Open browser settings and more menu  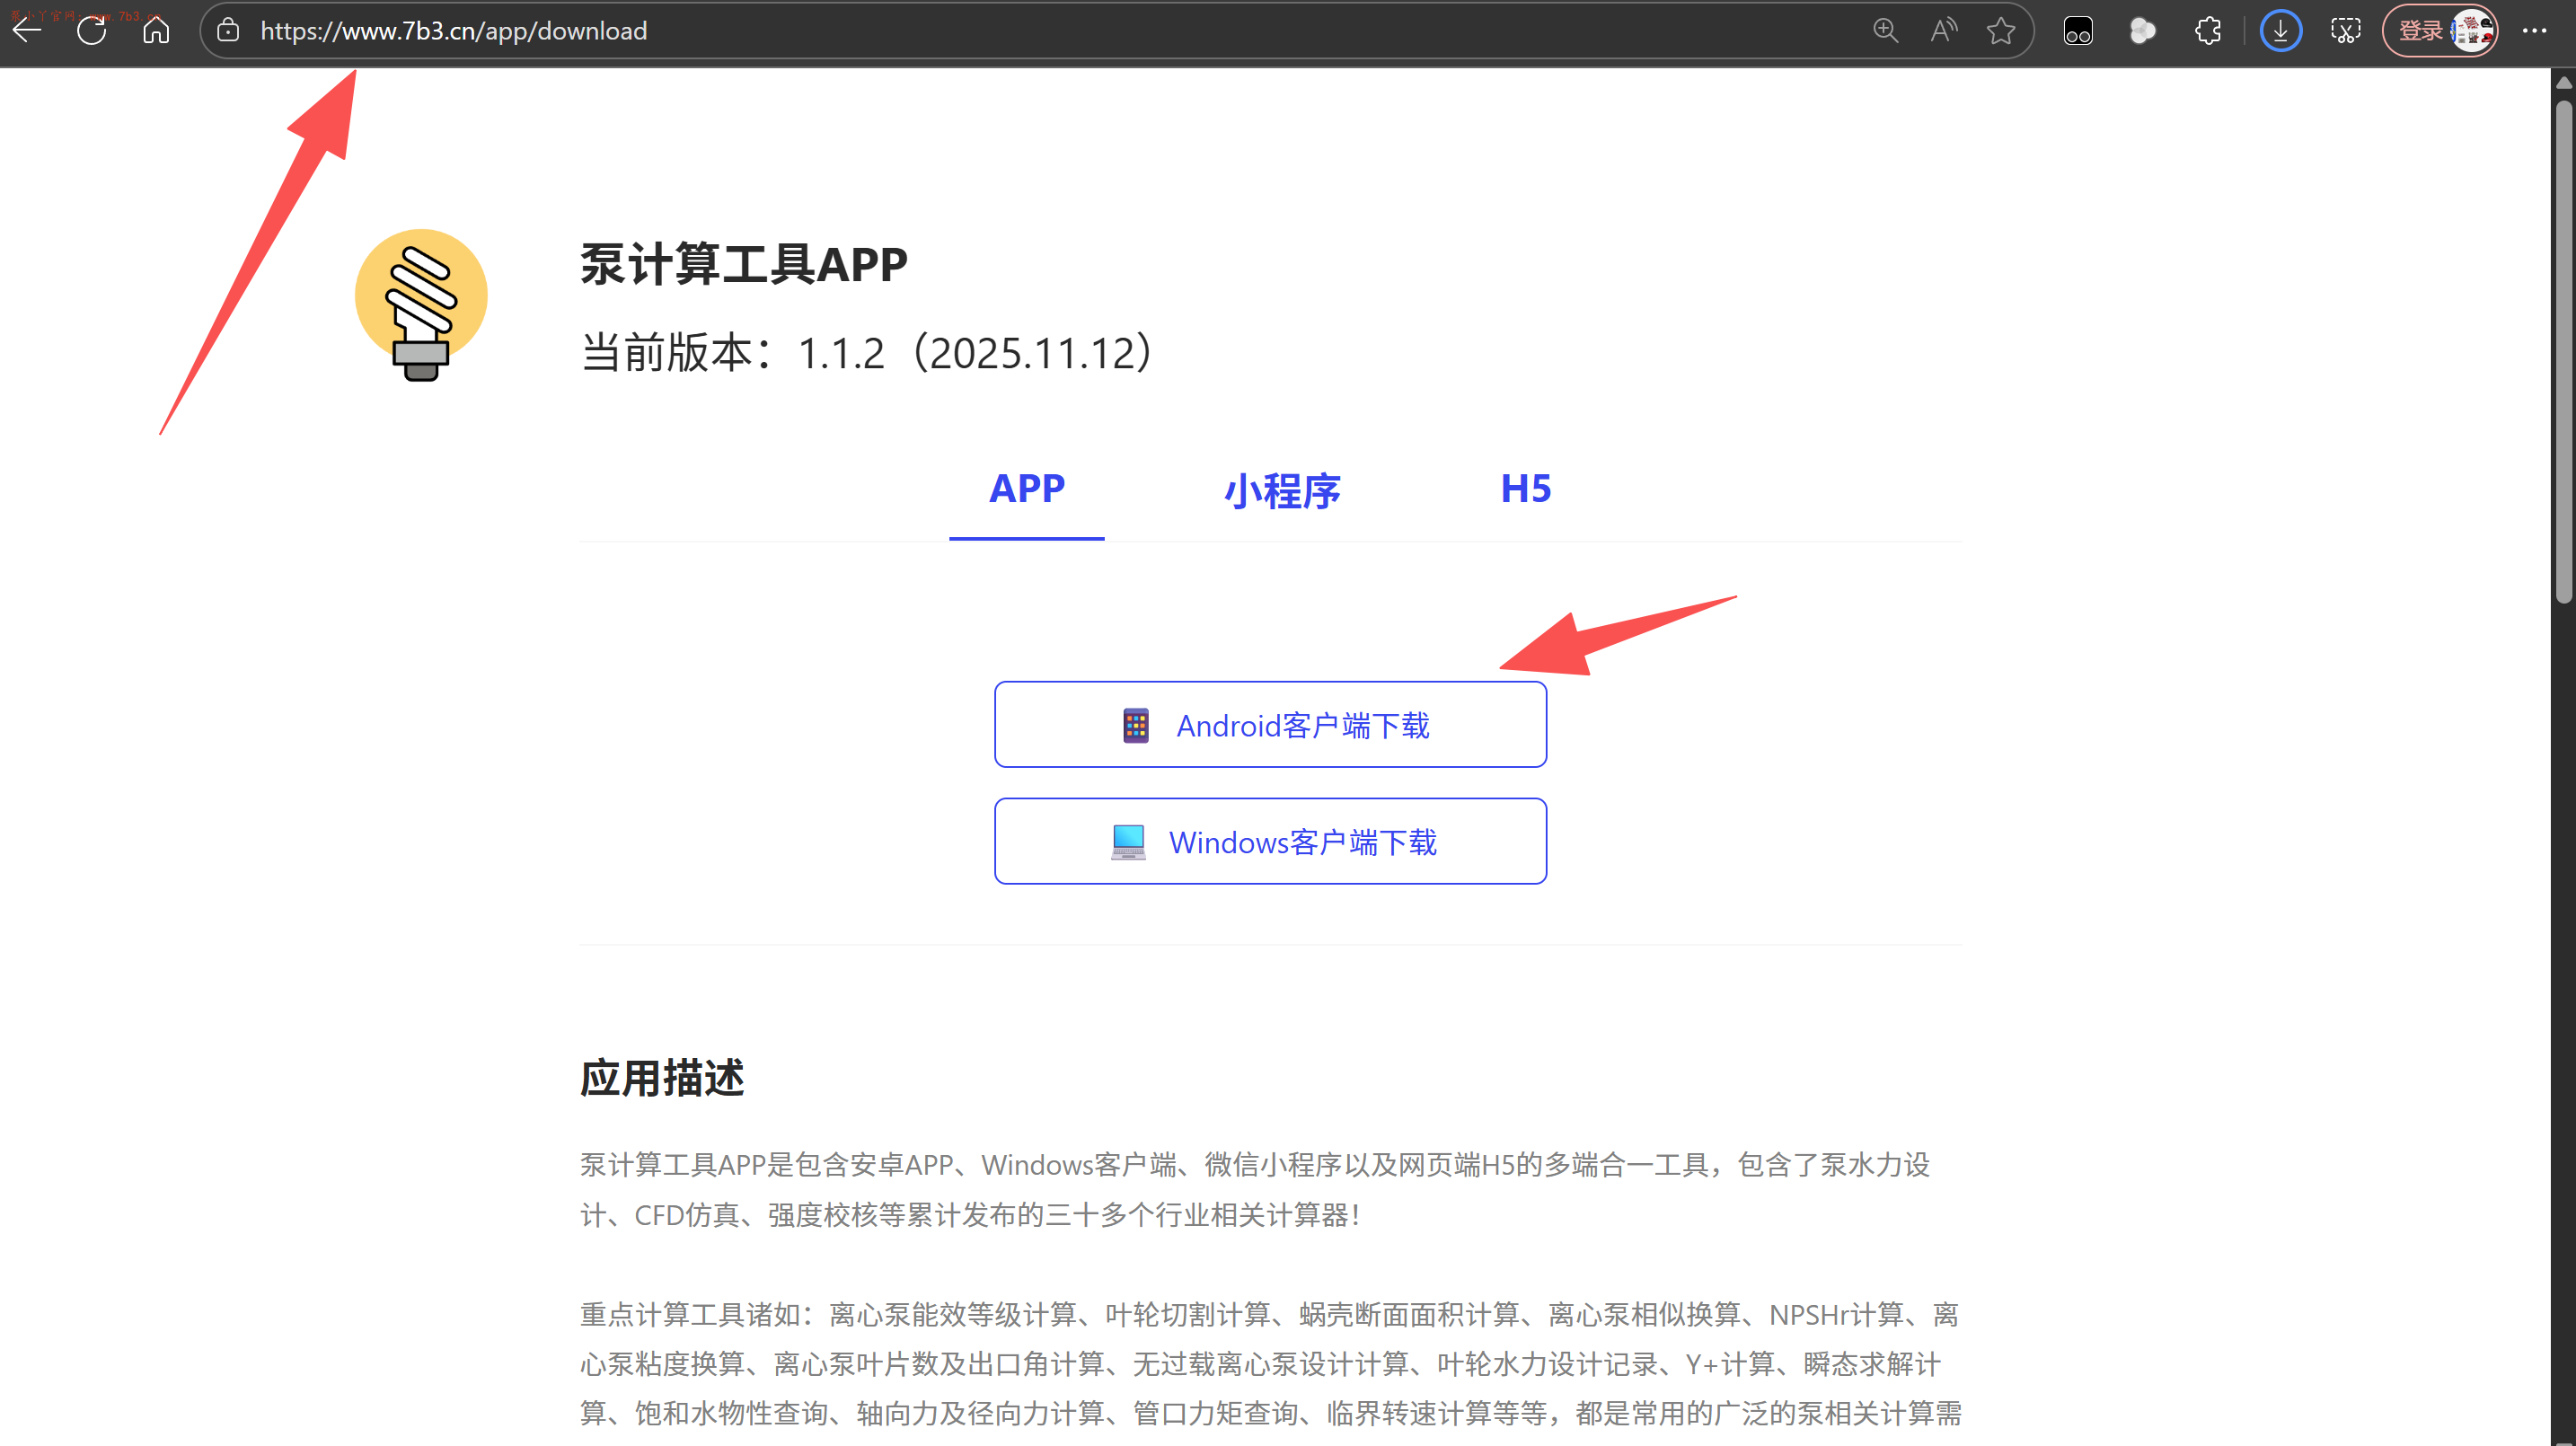2534,30
